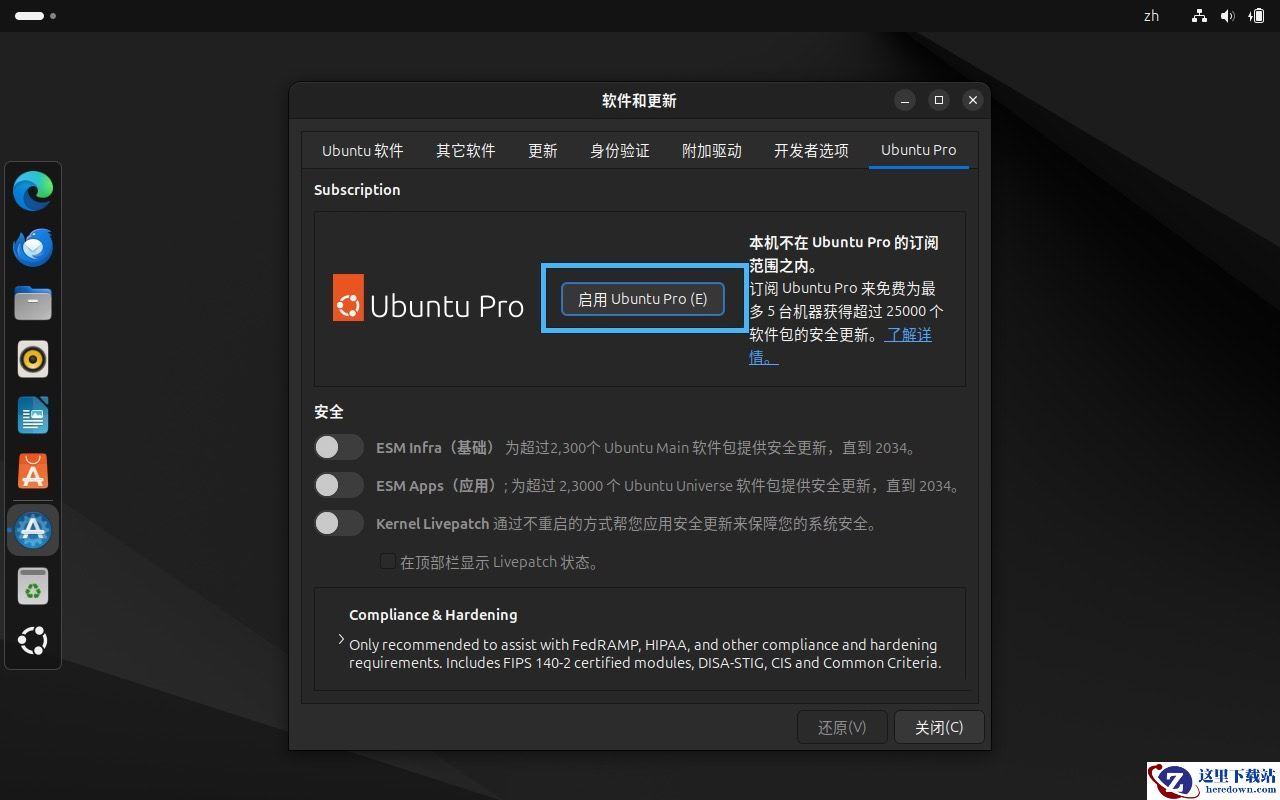This screenshot has height=800, width=1280.
Task: Click the power icon in the top bar
Action: pyautogui.click(x=1257, y=16)
